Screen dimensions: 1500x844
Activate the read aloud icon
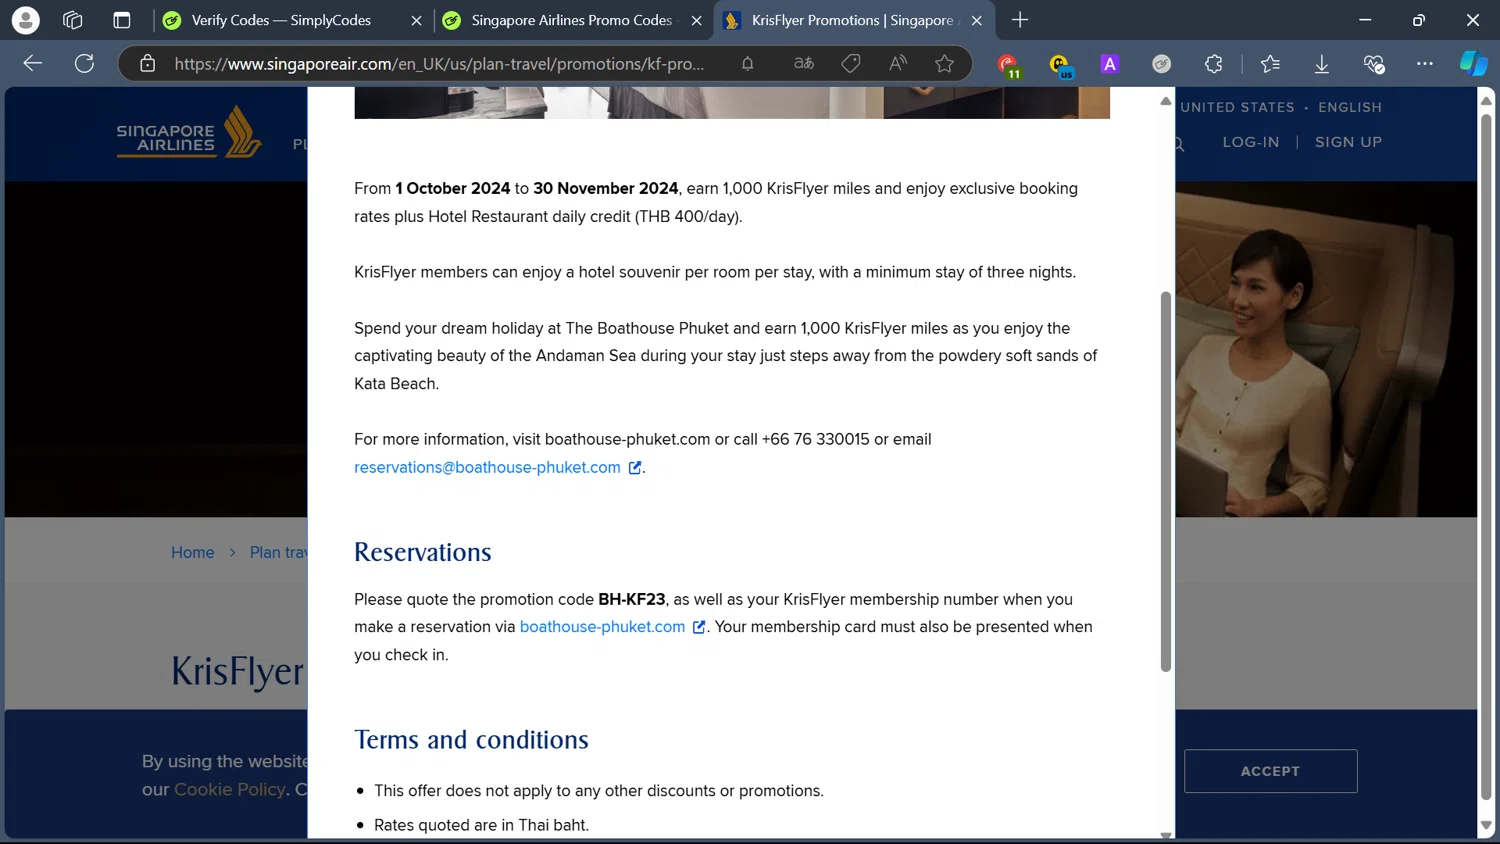click(898, 64)
